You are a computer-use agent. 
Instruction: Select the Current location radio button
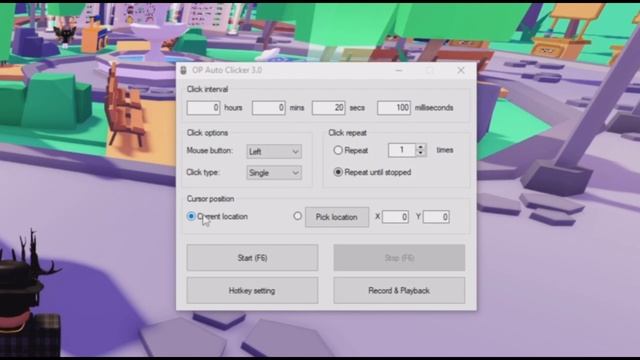191,216
